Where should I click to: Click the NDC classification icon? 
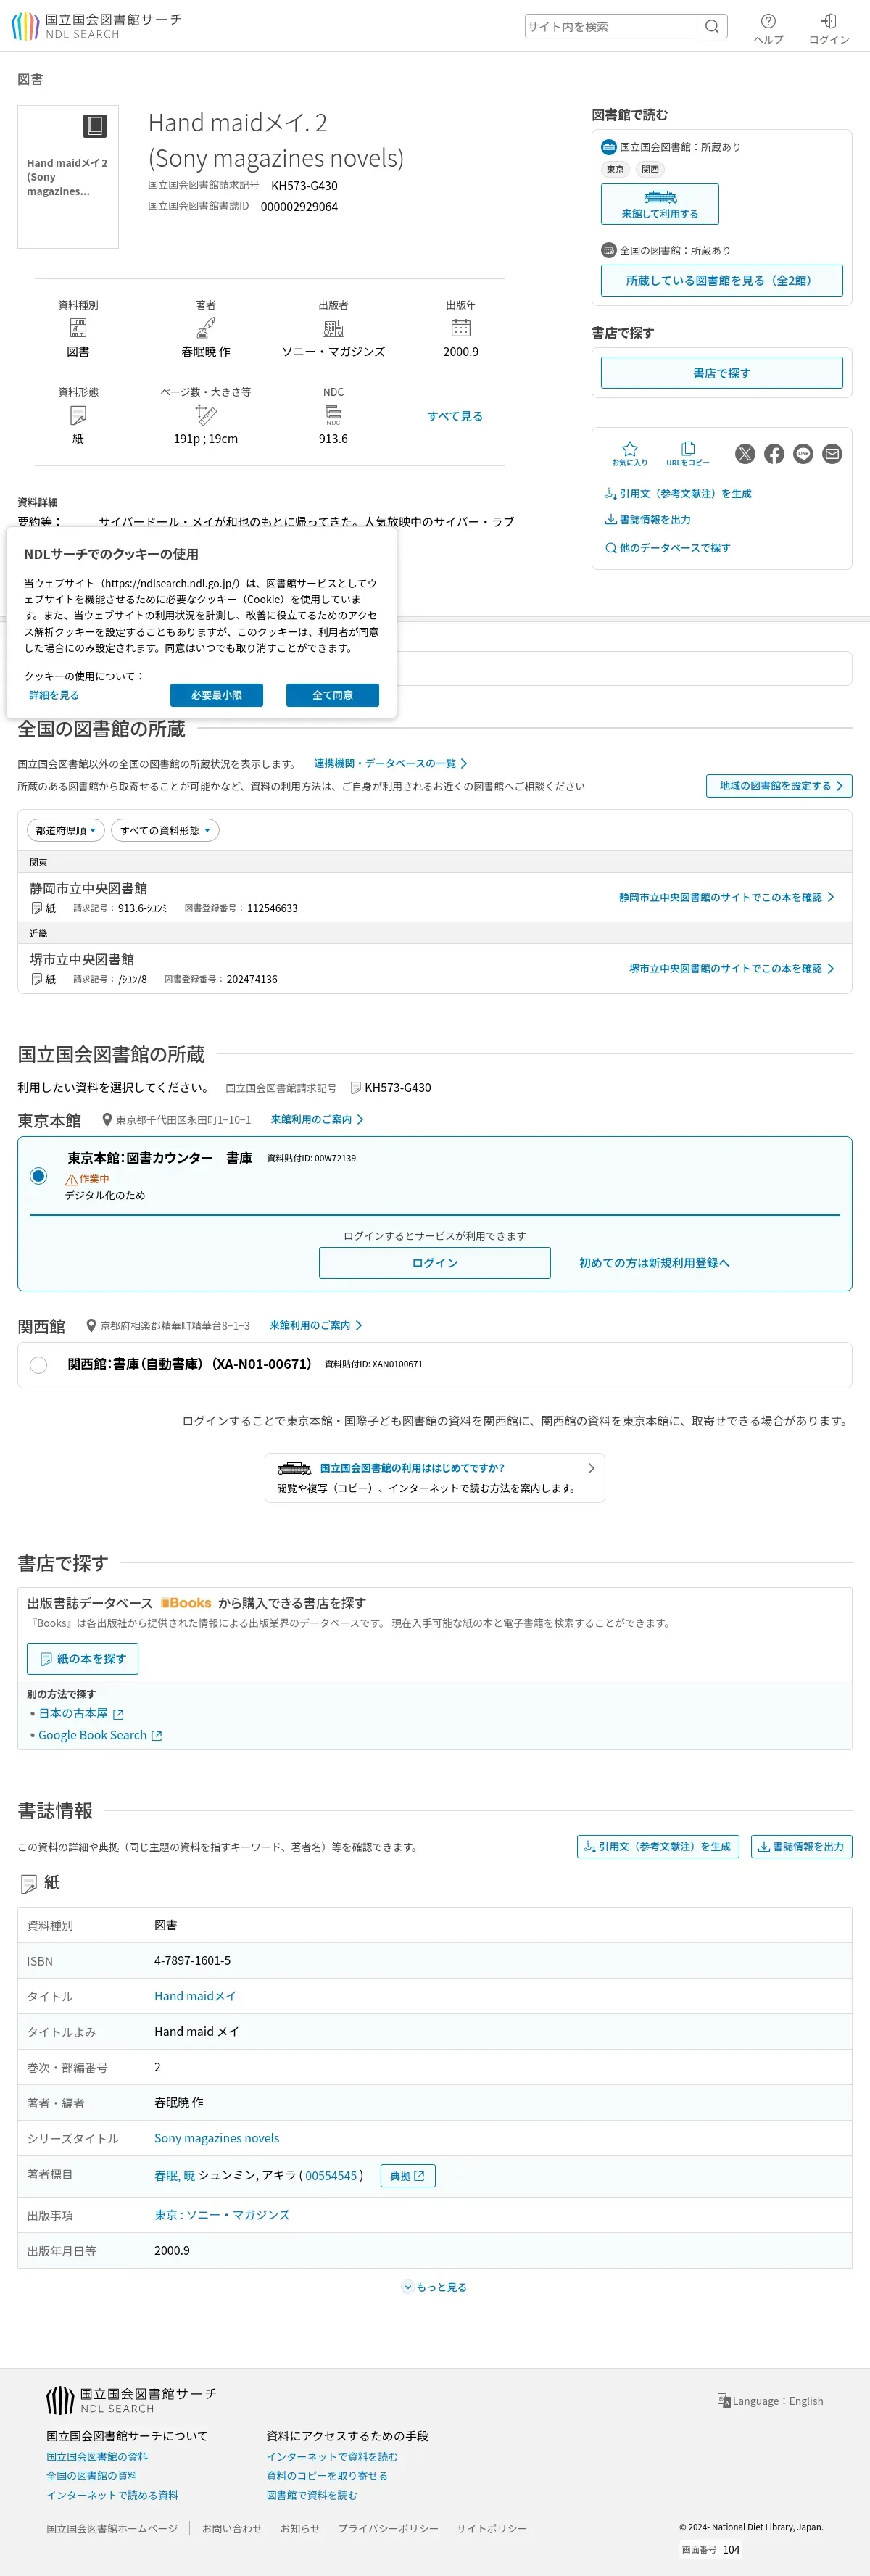point(333,415)
